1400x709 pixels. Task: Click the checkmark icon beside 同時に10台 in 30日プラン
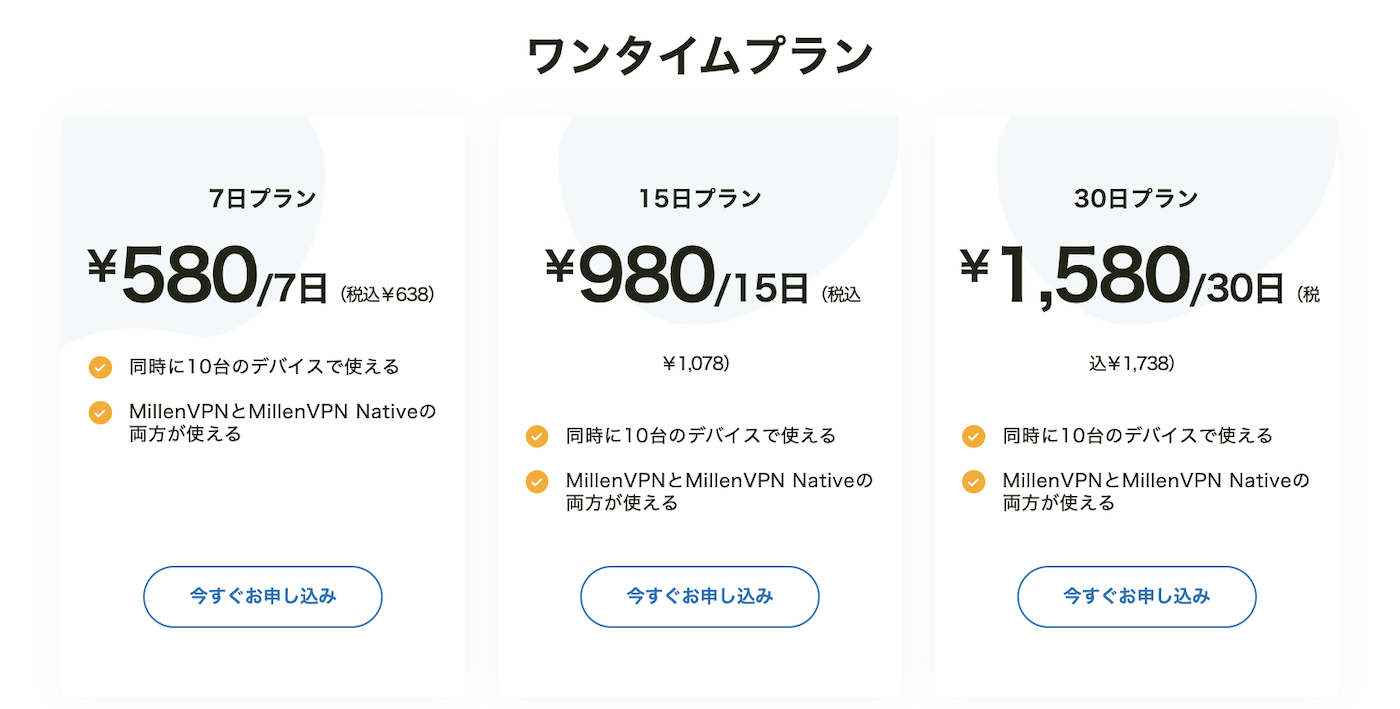click(x=974, y=436)
